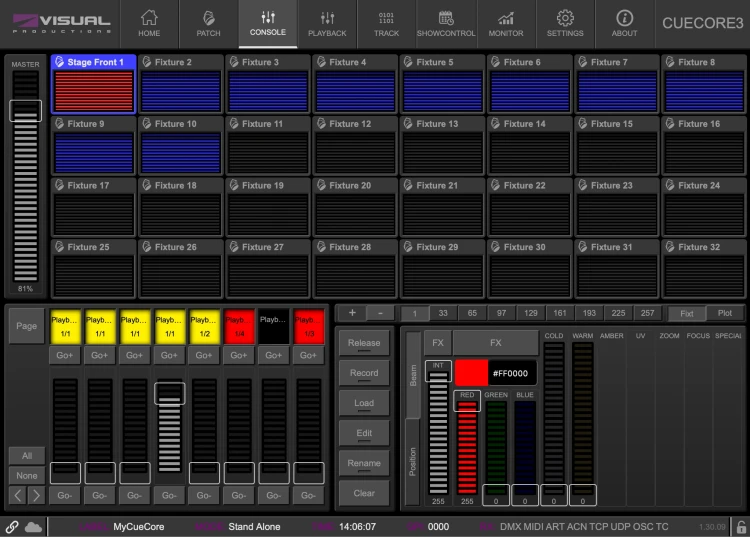Click the small FX button
This screenshot has height=537, width=750.
438,343
